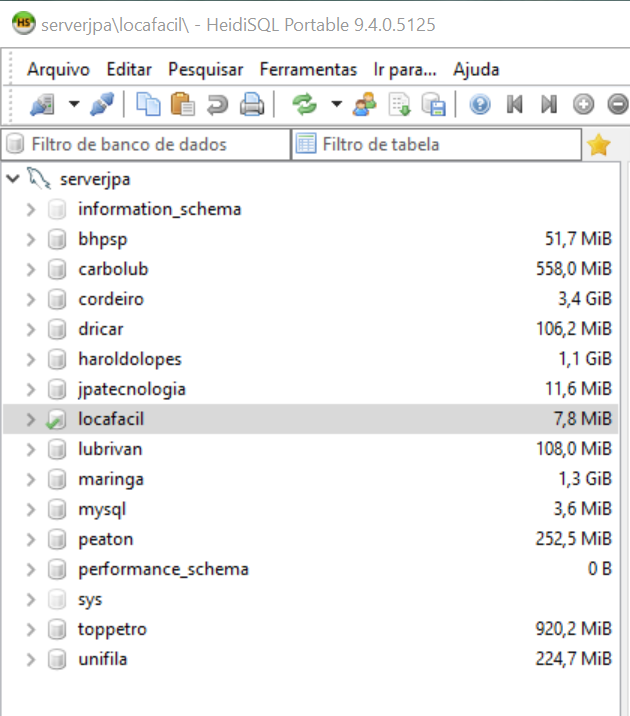Screen dimensions: 630x716
Task: Open the Ir para... menu
Action: pyautogui.click(x=405, y=69)
